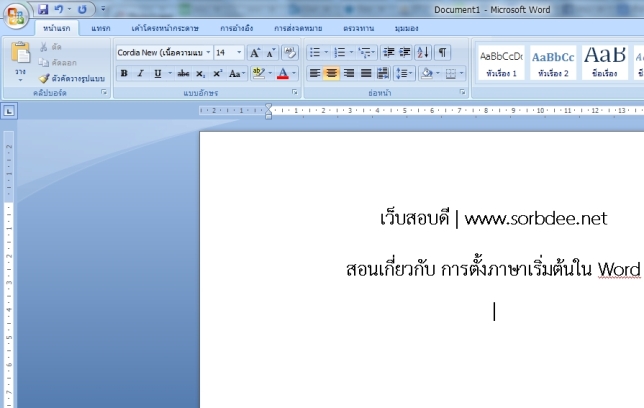Screen dimensions: 644x408
Task: Open the Clipboard pane dialog launcher
Action: tap(104, 92)
